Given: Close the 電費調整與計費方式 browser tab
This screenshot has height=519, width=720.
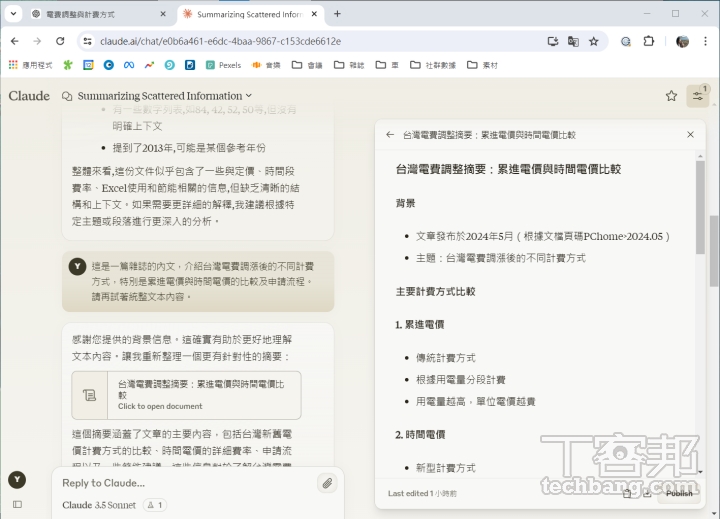Looking at the screenshot, I should point(163,14).
